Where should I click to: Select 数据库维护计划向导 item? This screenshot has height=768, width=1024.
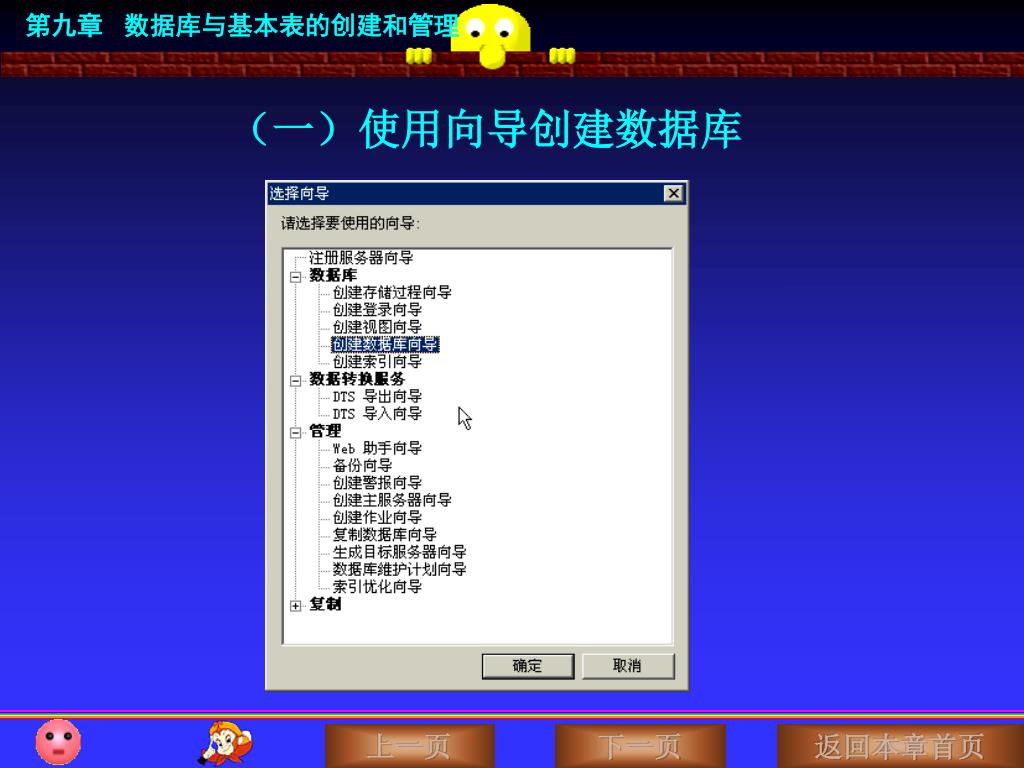[x=400, y=569]
